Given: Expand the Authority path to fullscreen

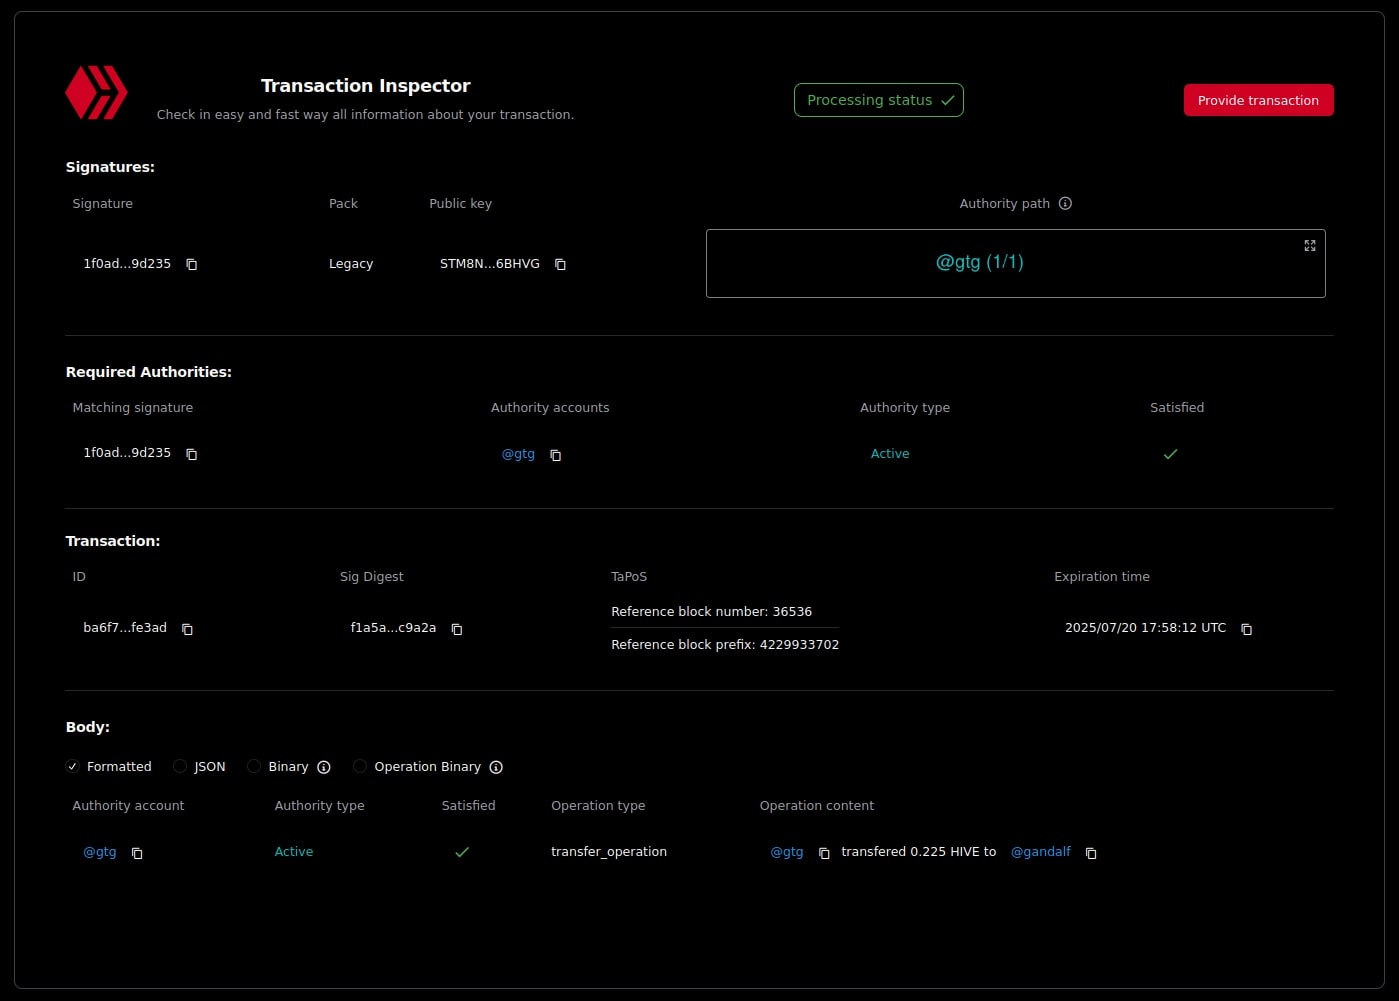Looking at the screenshot, I should [x=1310, y=245].
